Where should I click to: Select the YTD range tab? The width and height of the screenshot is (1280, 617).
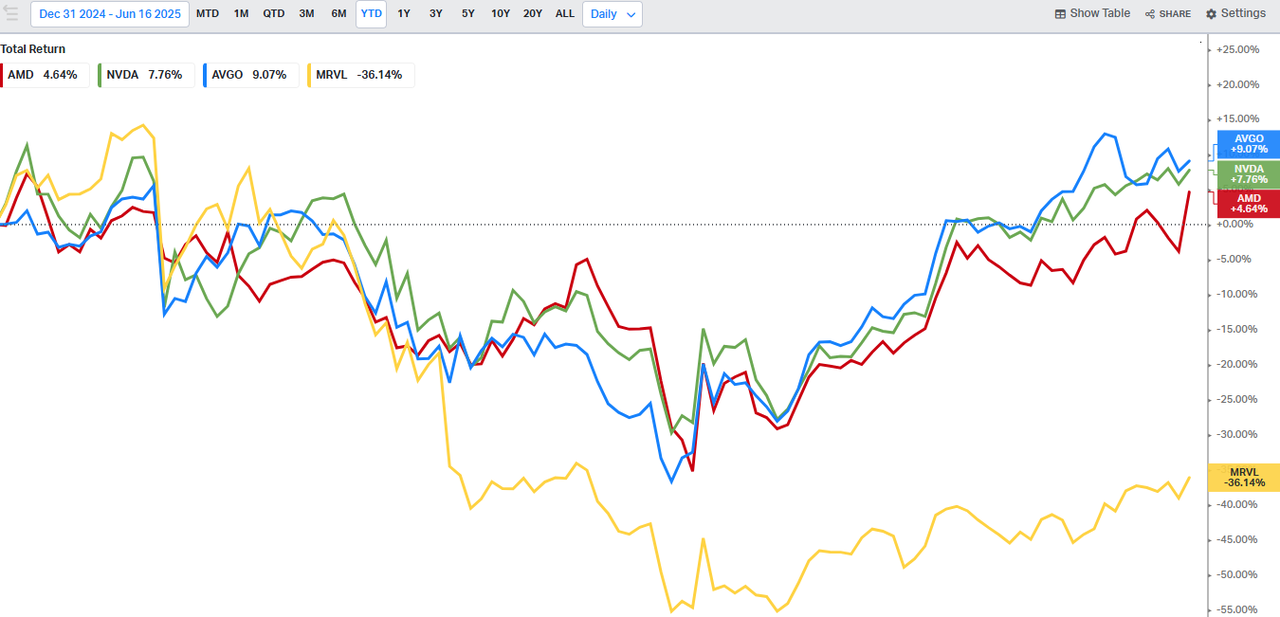[371, 14]
